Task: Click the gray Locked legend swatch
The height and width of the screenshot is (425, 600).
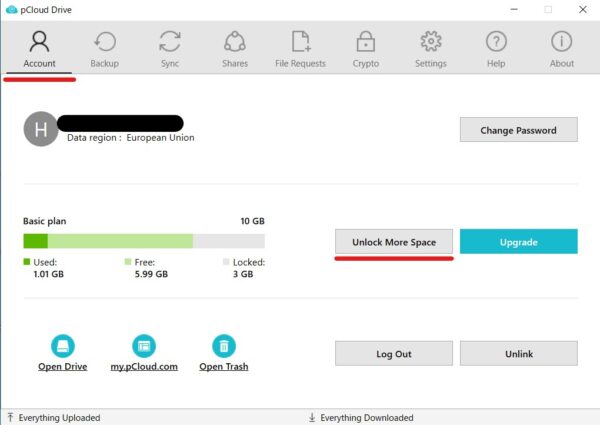Action: coord(226,262)
